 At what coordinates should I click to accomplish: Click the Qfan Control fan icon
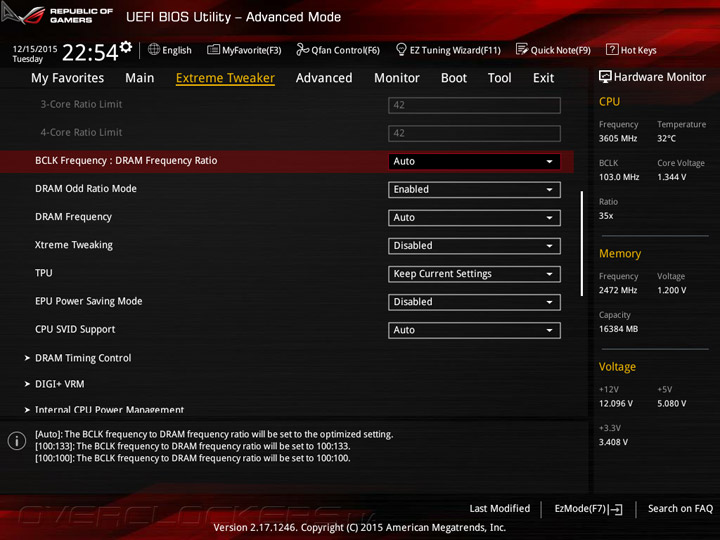click(x=302, y=49)
